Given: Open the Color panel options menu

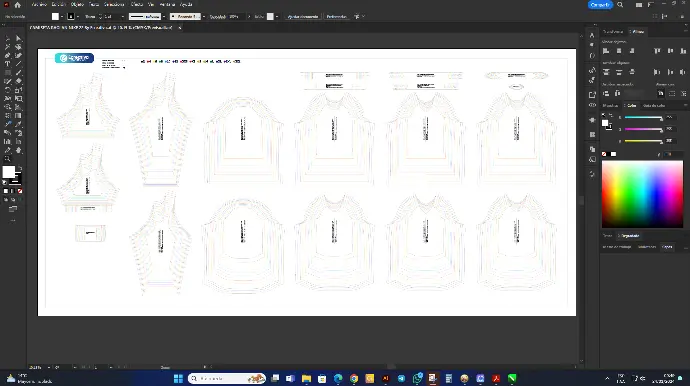Looking at the screenshot, I should (x=685, y=106).
